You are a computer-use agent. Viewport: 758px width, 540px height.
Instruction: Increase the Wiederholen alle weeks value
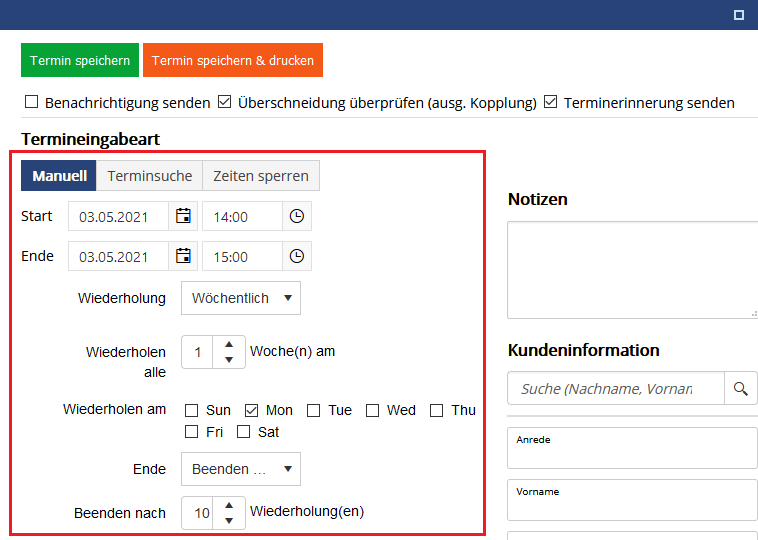[x=229, y=344]
